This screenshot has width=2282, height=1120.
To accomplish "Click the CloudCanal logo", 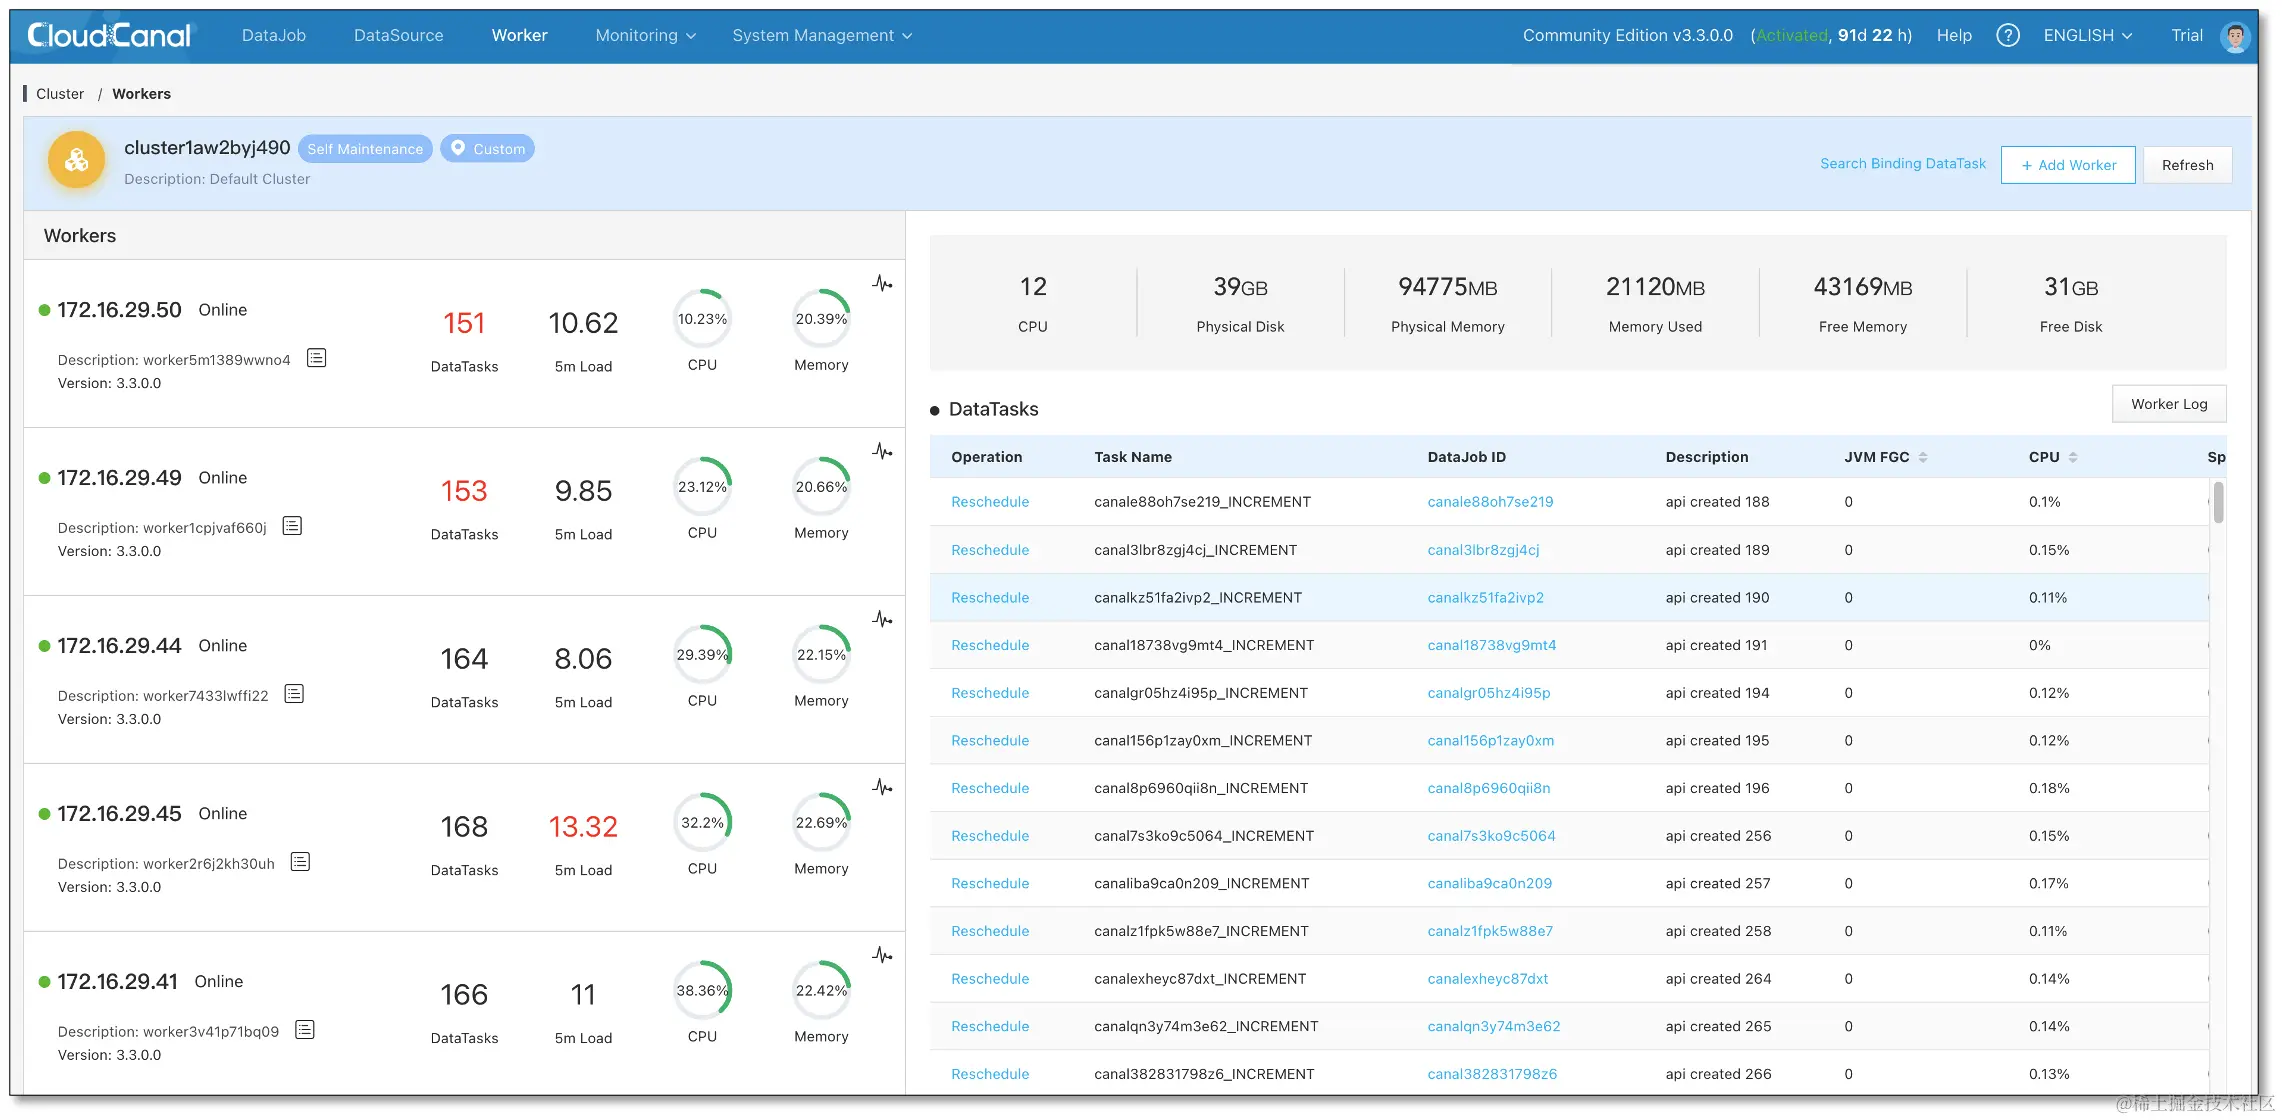I will click(x=108, y=35).
